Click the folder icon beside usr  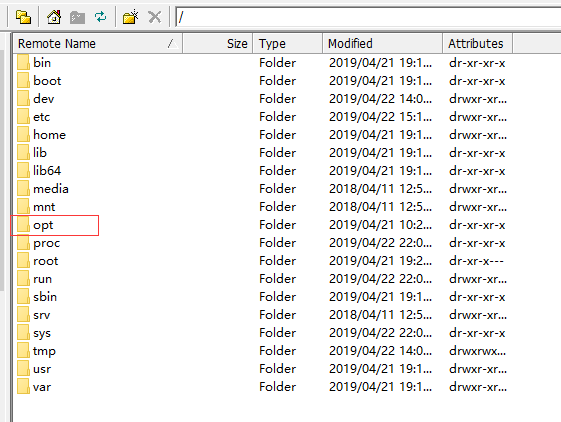(x=23, y=368)
